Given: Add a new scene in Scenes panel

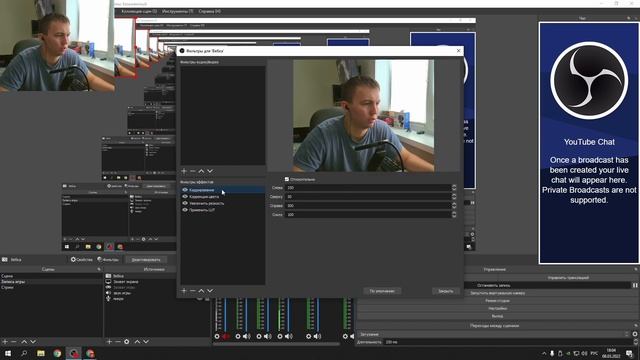Looking at the screenshot, I should [x=5, y=341].
